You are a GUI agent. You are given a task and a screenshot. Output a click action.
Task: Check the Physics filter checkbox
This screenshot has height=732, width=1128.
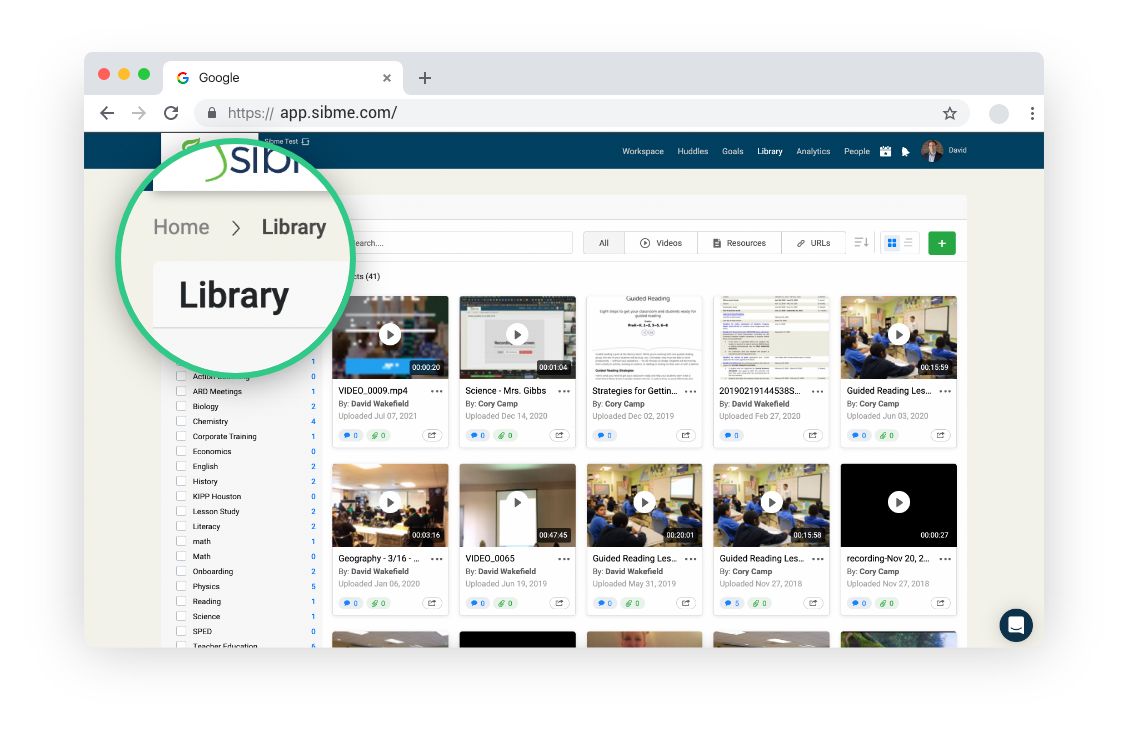(181, 586)
